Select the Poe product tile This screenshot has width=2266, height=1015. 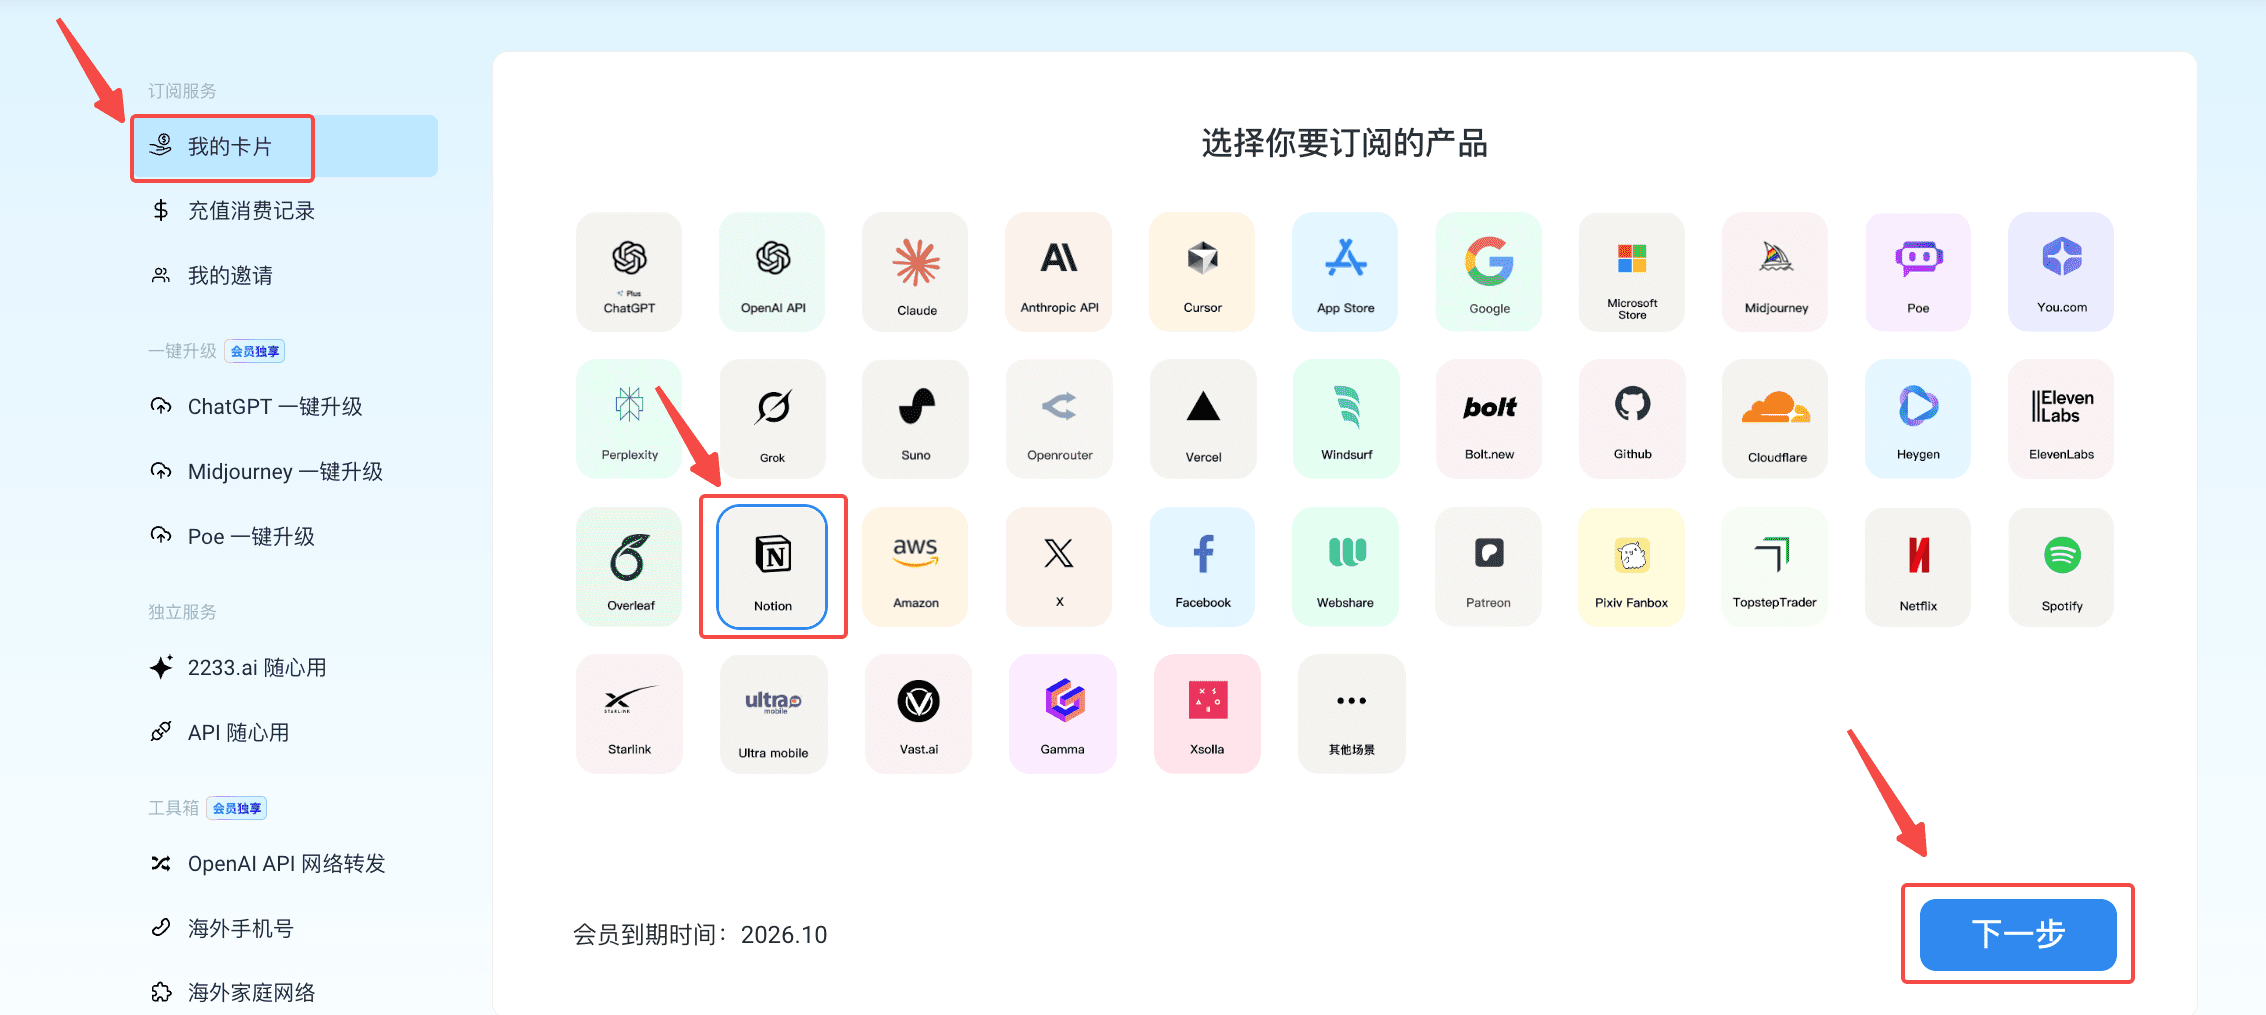pyautogui.click(x=1918, y=271)
